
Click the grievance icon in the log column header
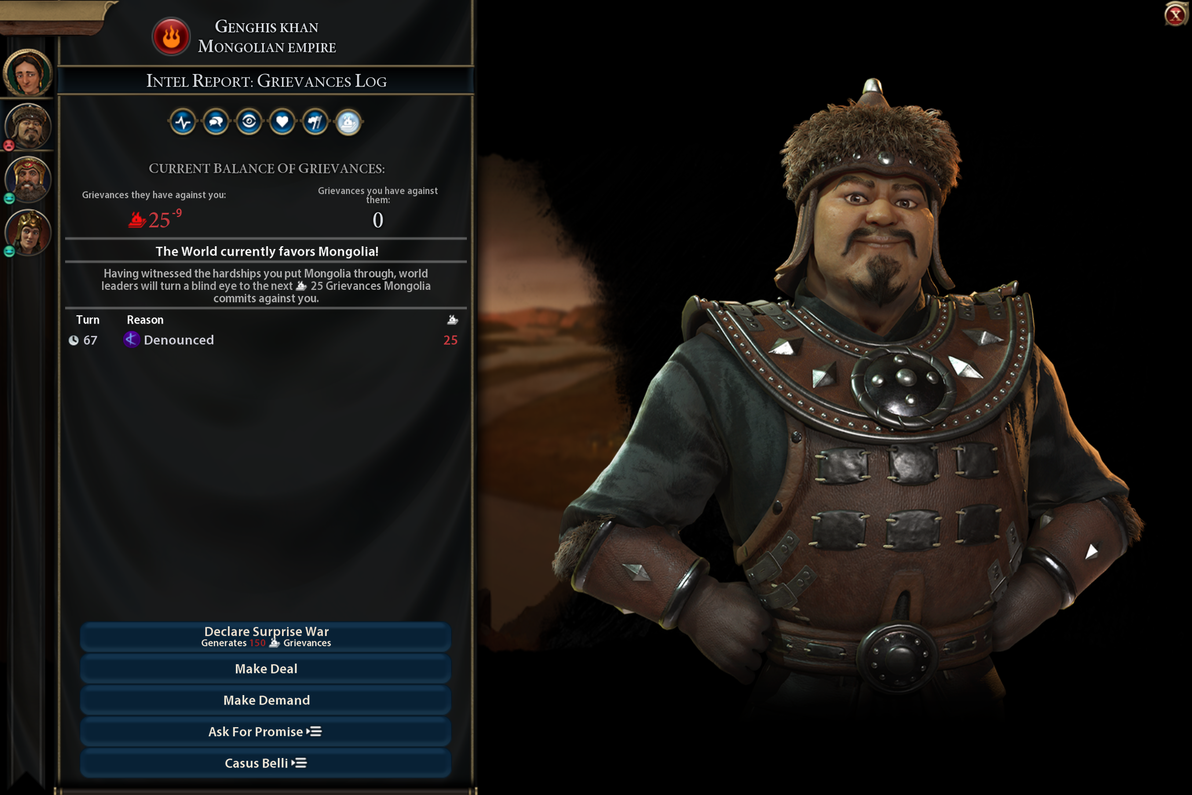pyautogui.click(x=452, y=320)
